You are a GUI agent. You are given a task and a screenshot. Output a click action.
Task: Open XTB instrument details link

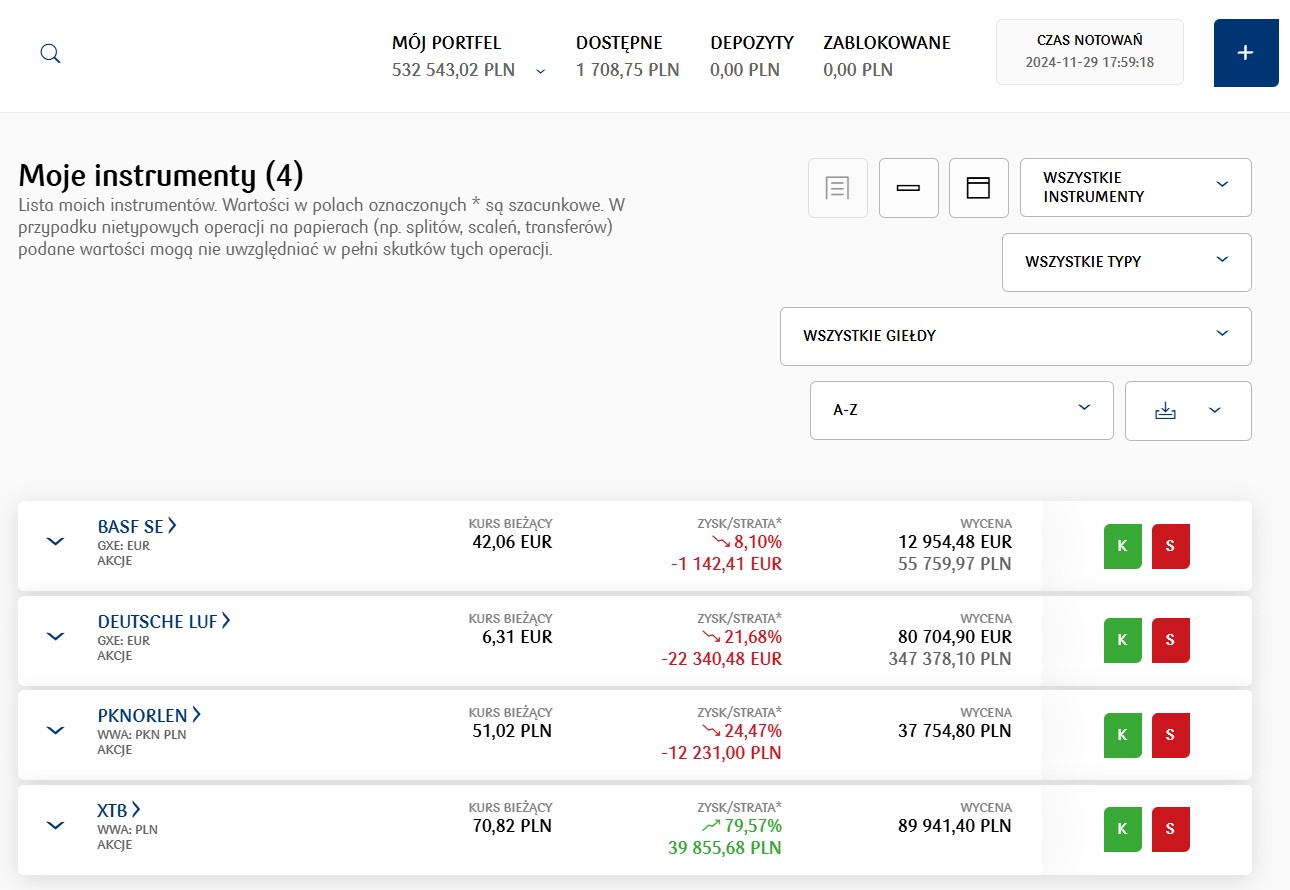pos(119,810)
